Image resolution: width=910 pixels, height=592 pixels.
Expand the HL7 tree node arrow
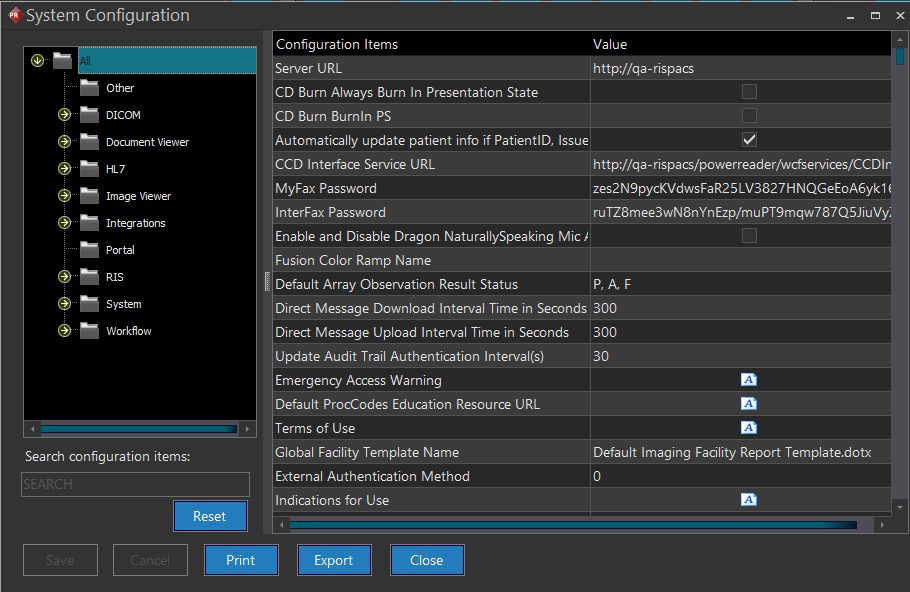(65, 169)
